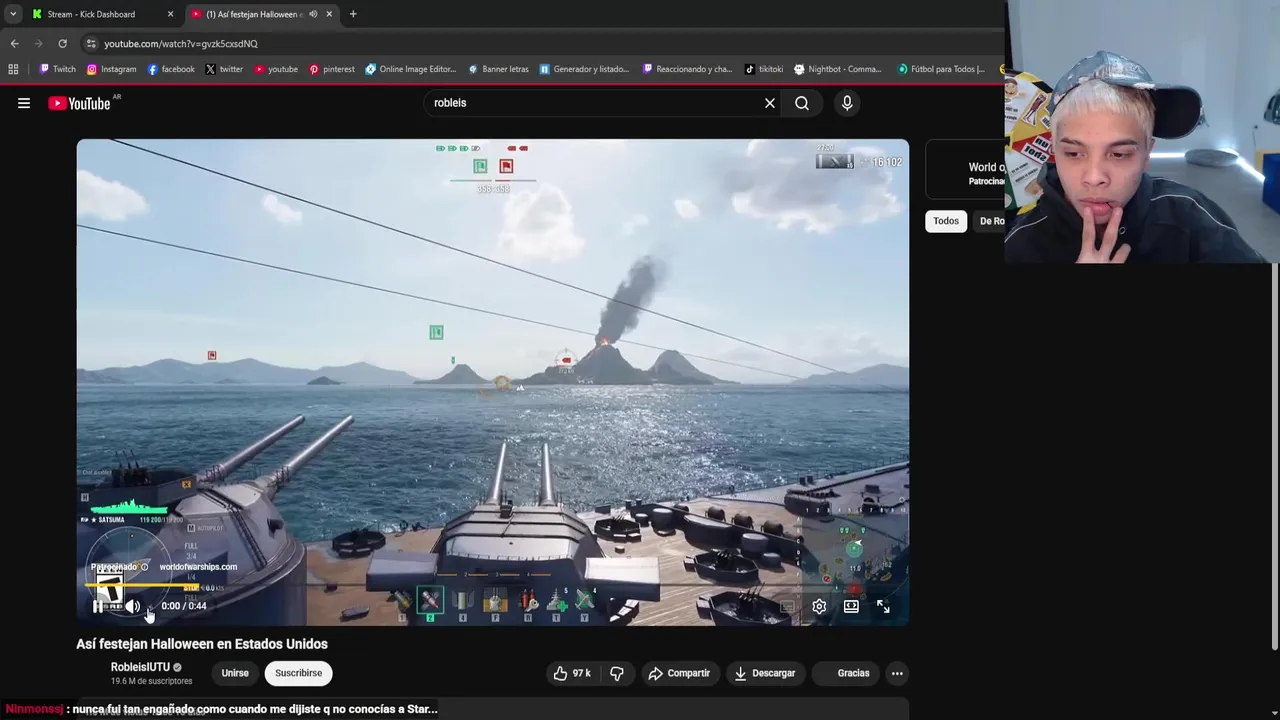This screenshot has width=1280, height=720.
Task: Enter fullscreen in the video player
Action: [883, 606]
